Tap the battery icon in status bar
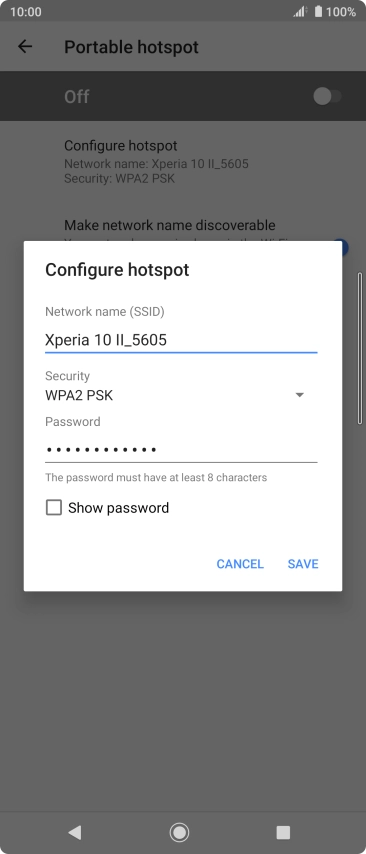366x854 pixels. click(319, 11)
